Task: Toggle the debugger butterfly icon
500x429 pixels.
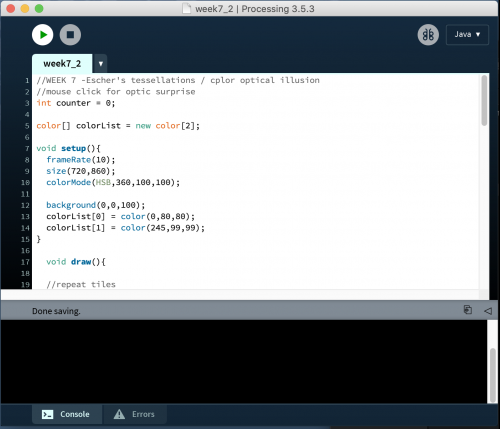Action: click(428, 35)
